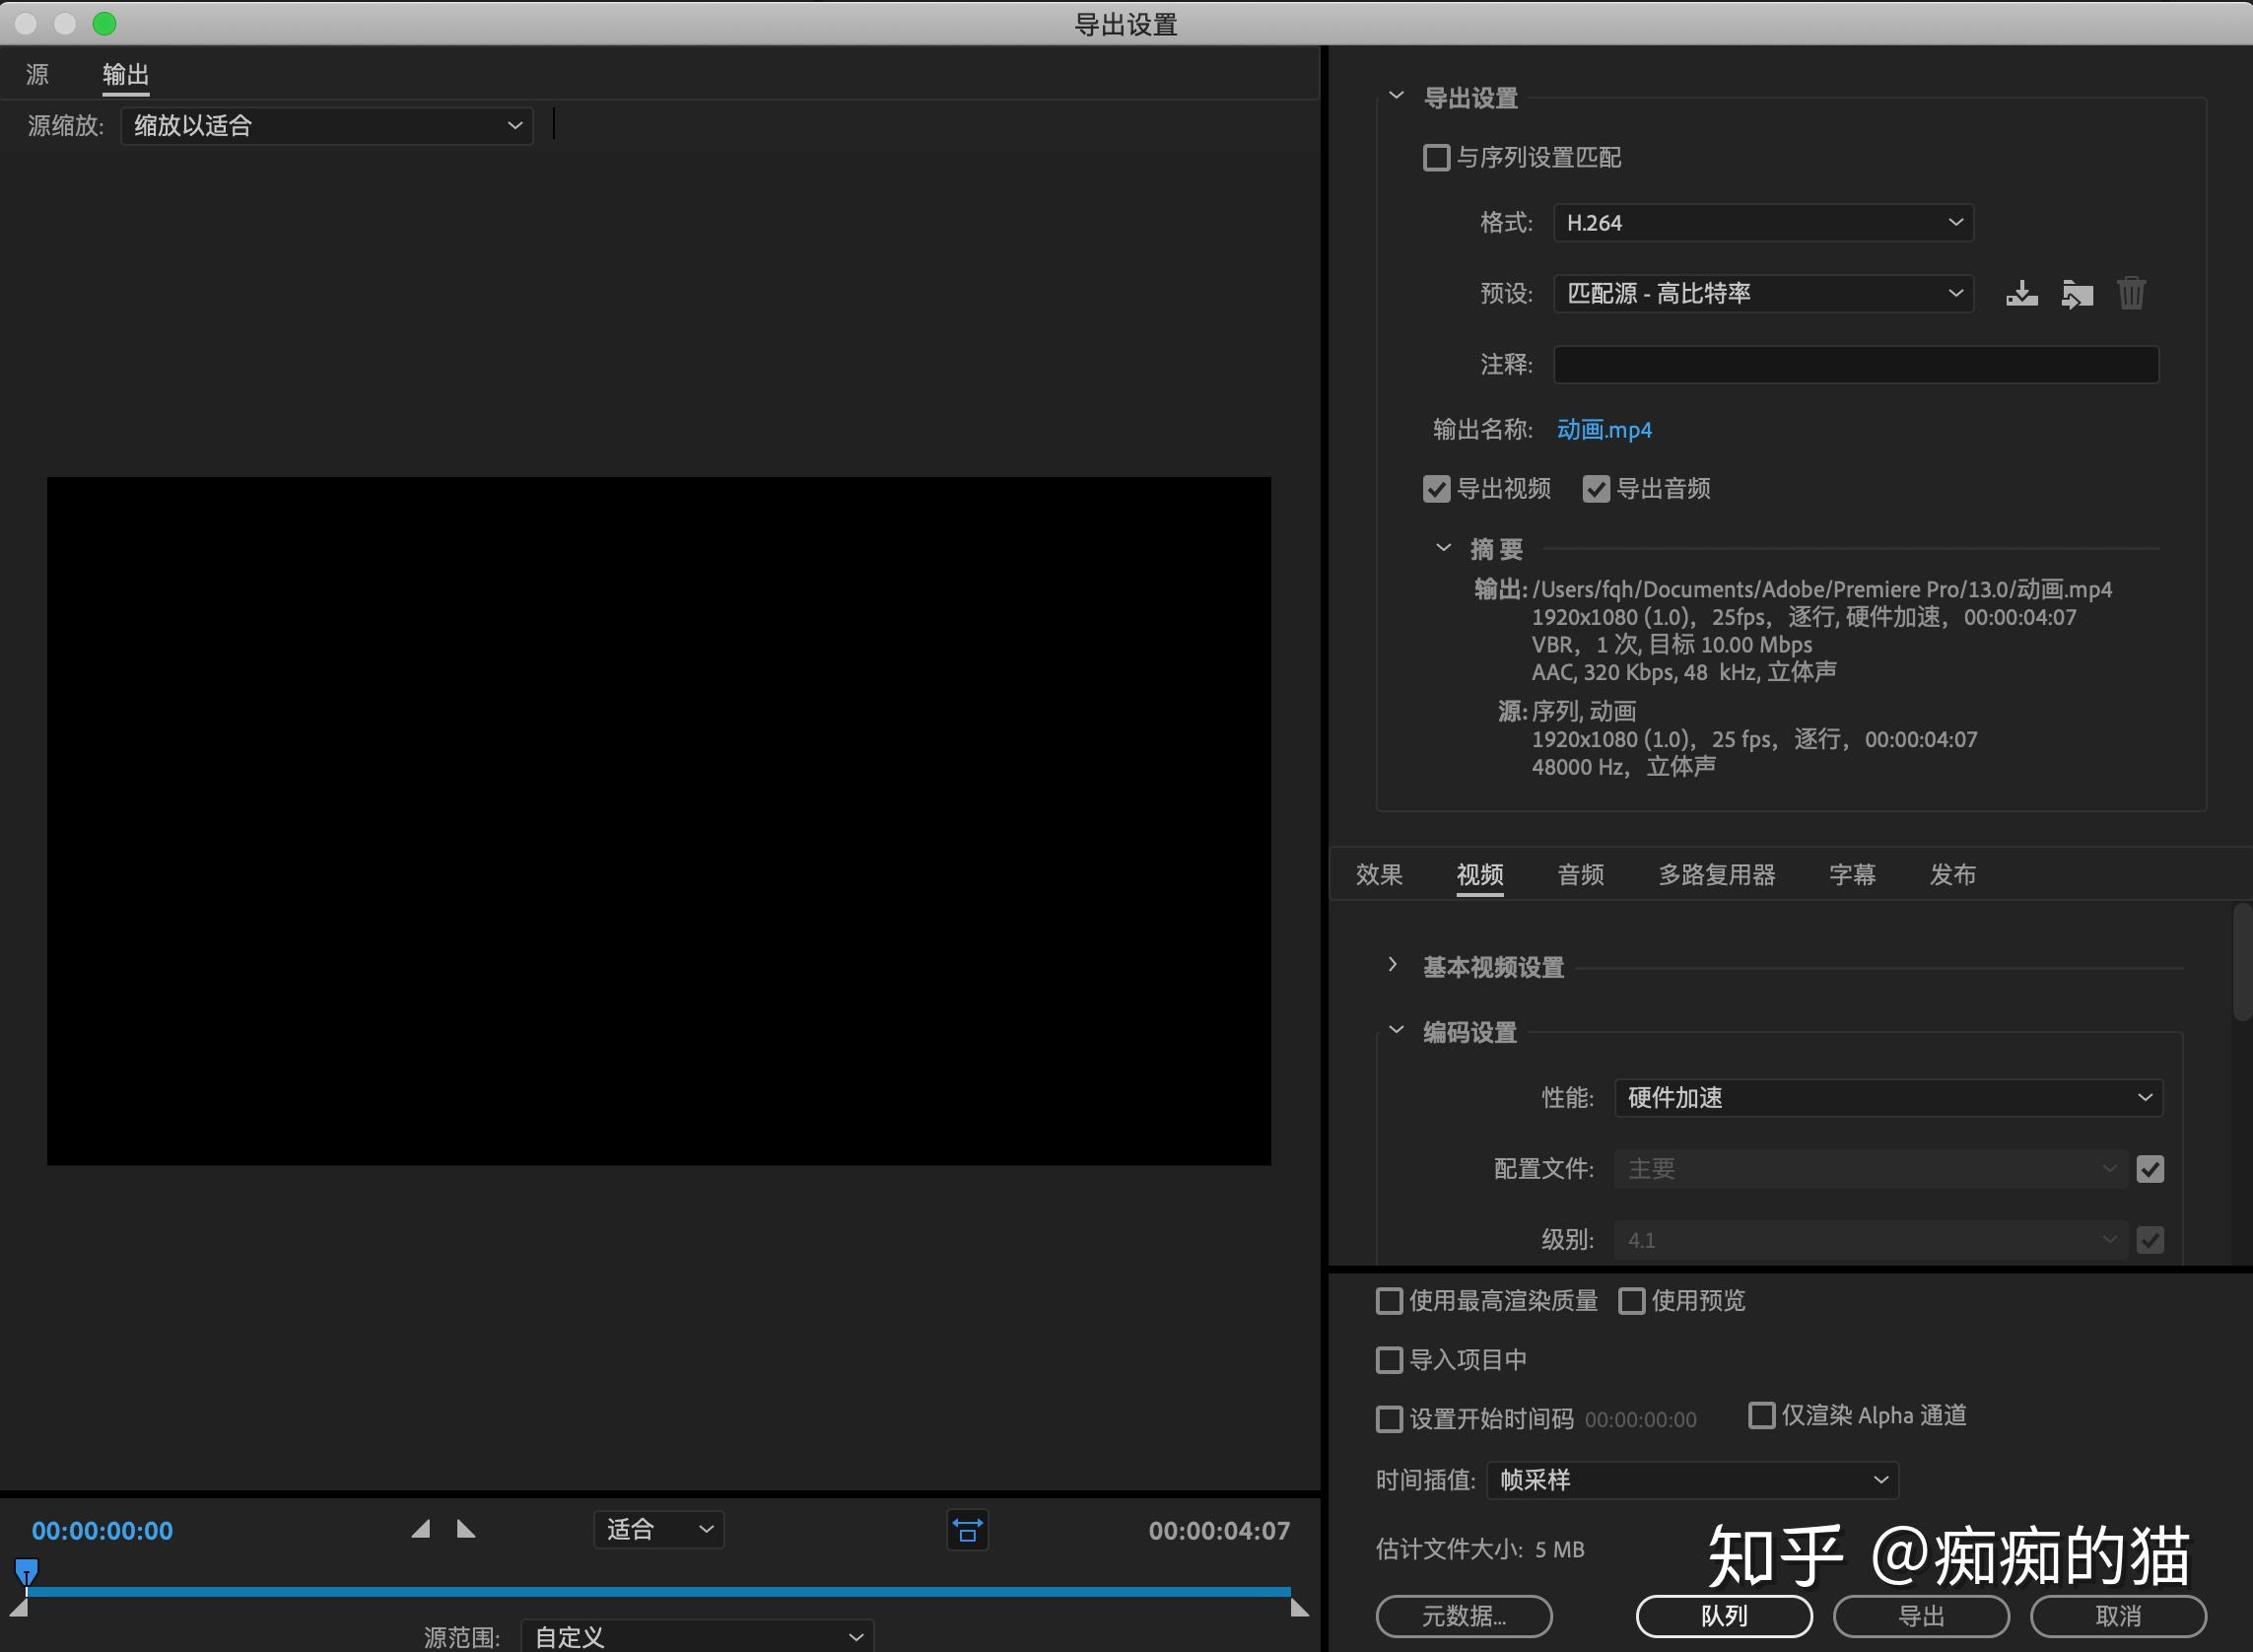
Task: Click the set out point triangle icon
Action: point(466,1529)
